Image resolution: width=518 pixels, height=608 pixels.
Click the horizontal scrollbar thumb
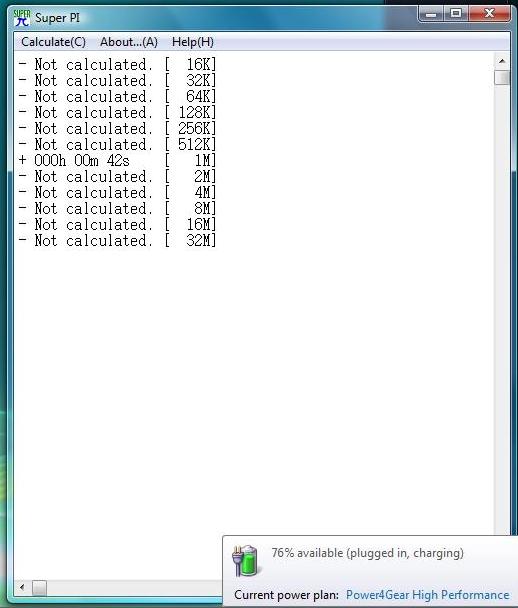coord(39,587)
